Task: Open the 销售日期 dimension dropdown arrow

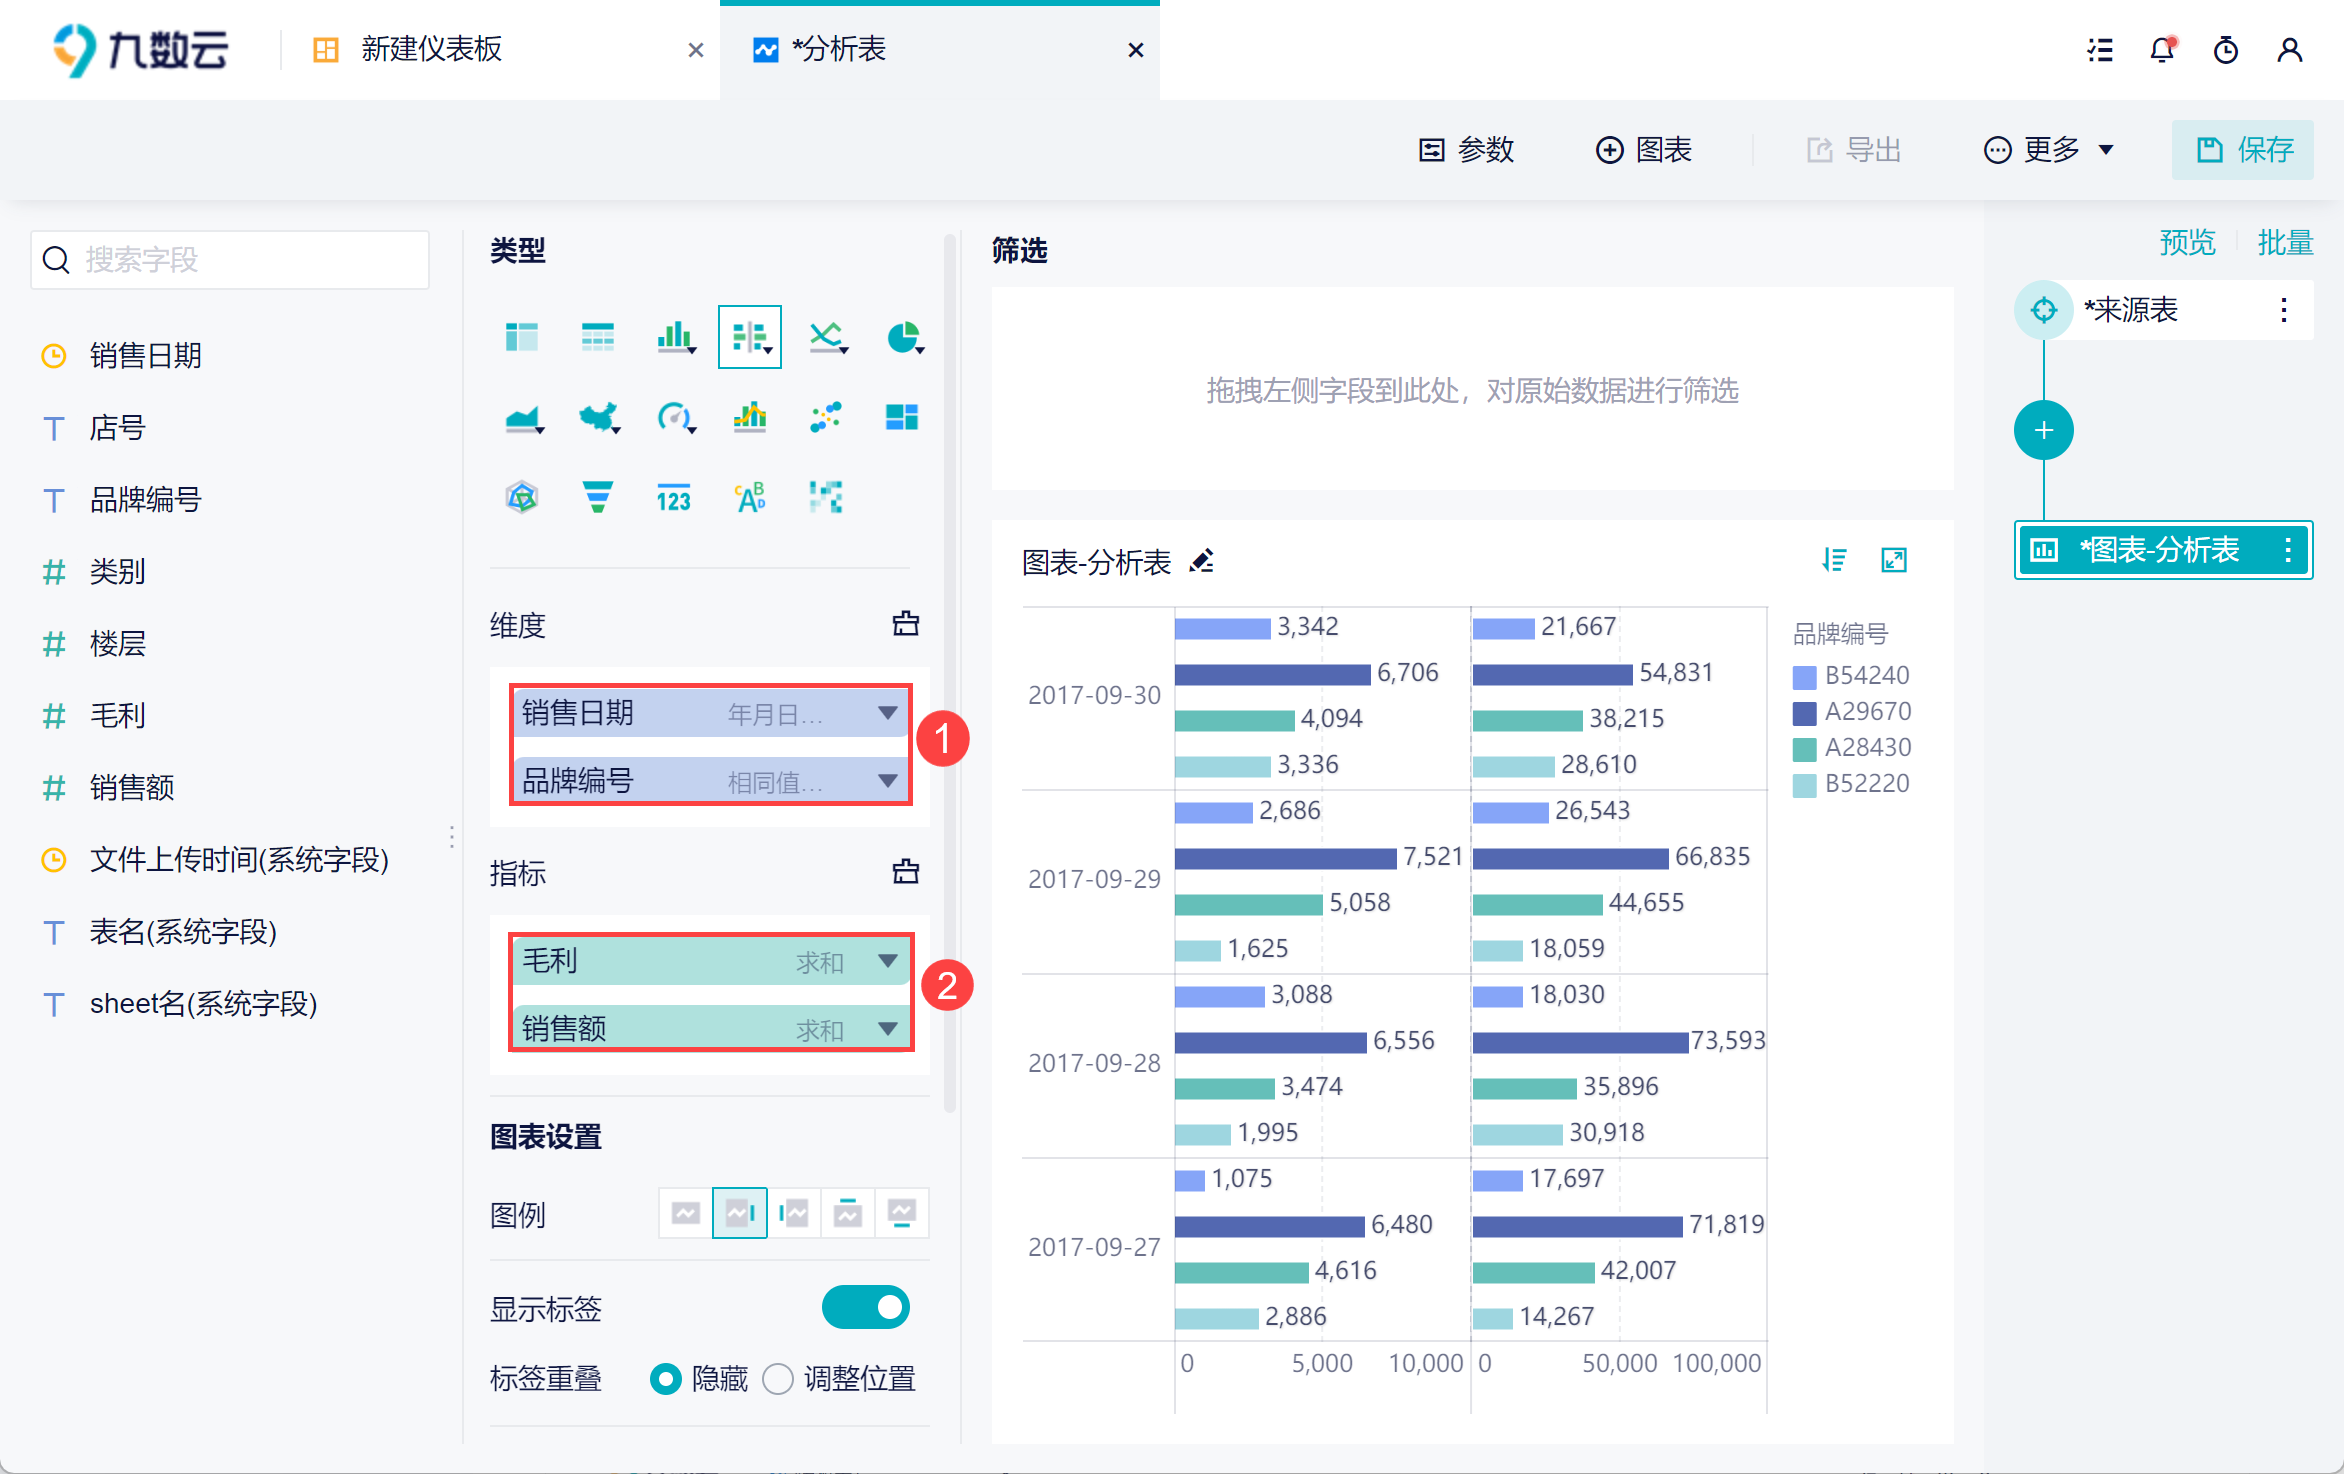Action: pos(887,713)
